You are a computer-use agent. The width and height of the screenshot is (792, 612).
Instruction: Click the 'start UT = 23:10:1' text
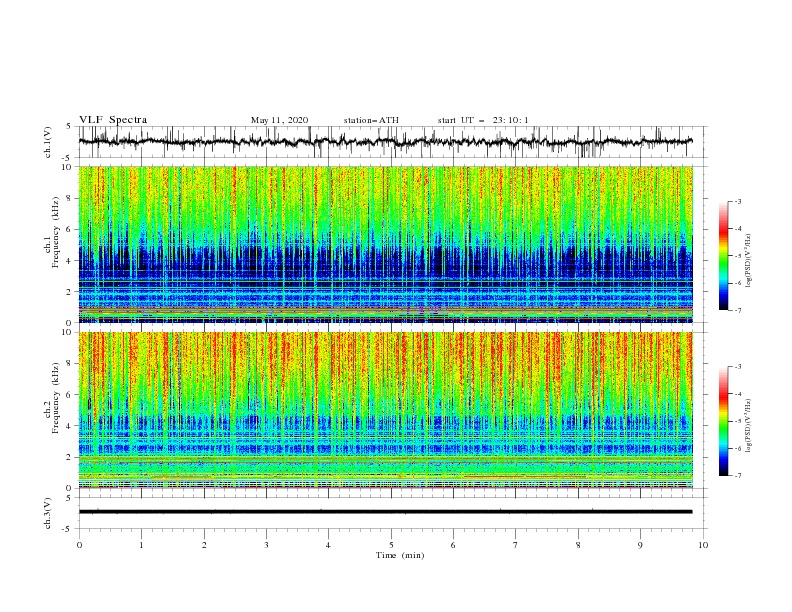[x=483, y=120]
